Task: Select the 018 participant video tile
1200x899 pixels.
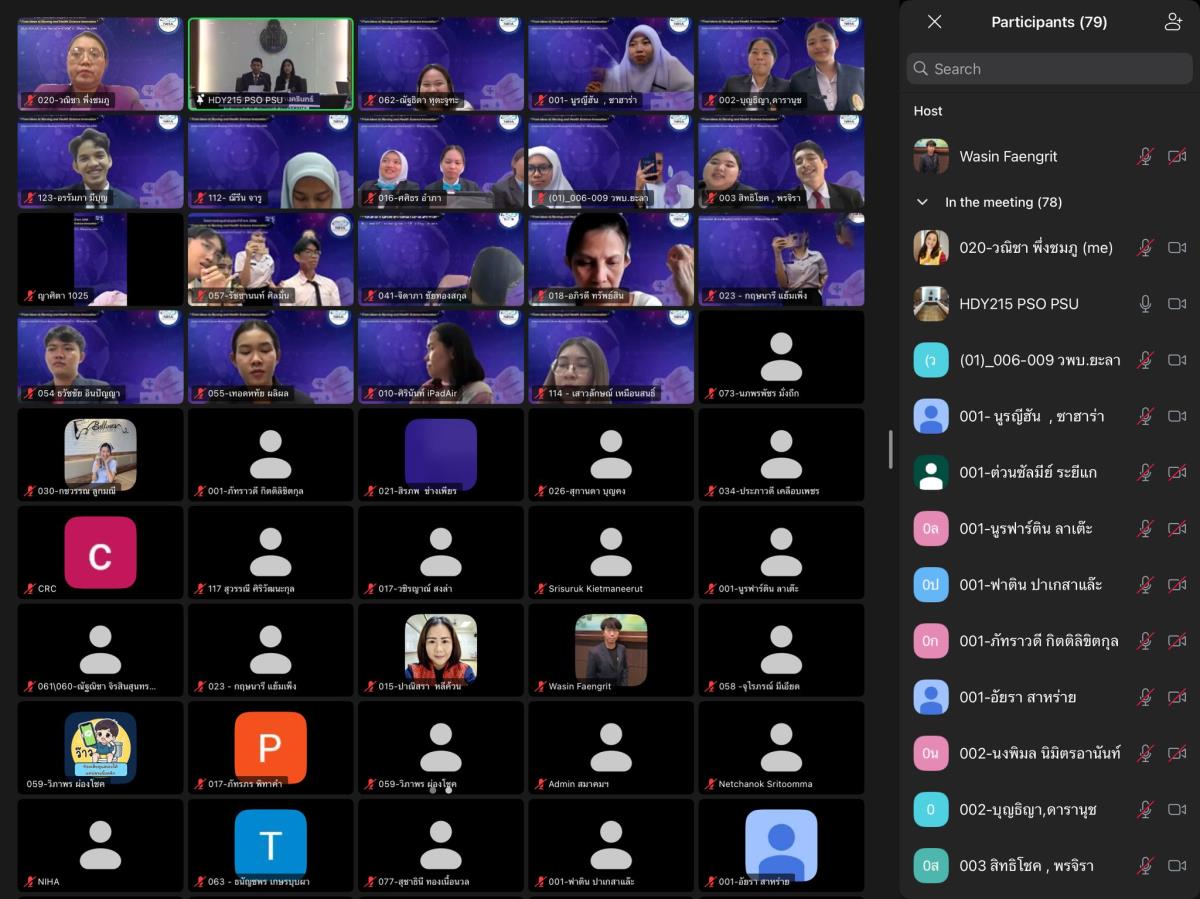Action: [611, 259]
